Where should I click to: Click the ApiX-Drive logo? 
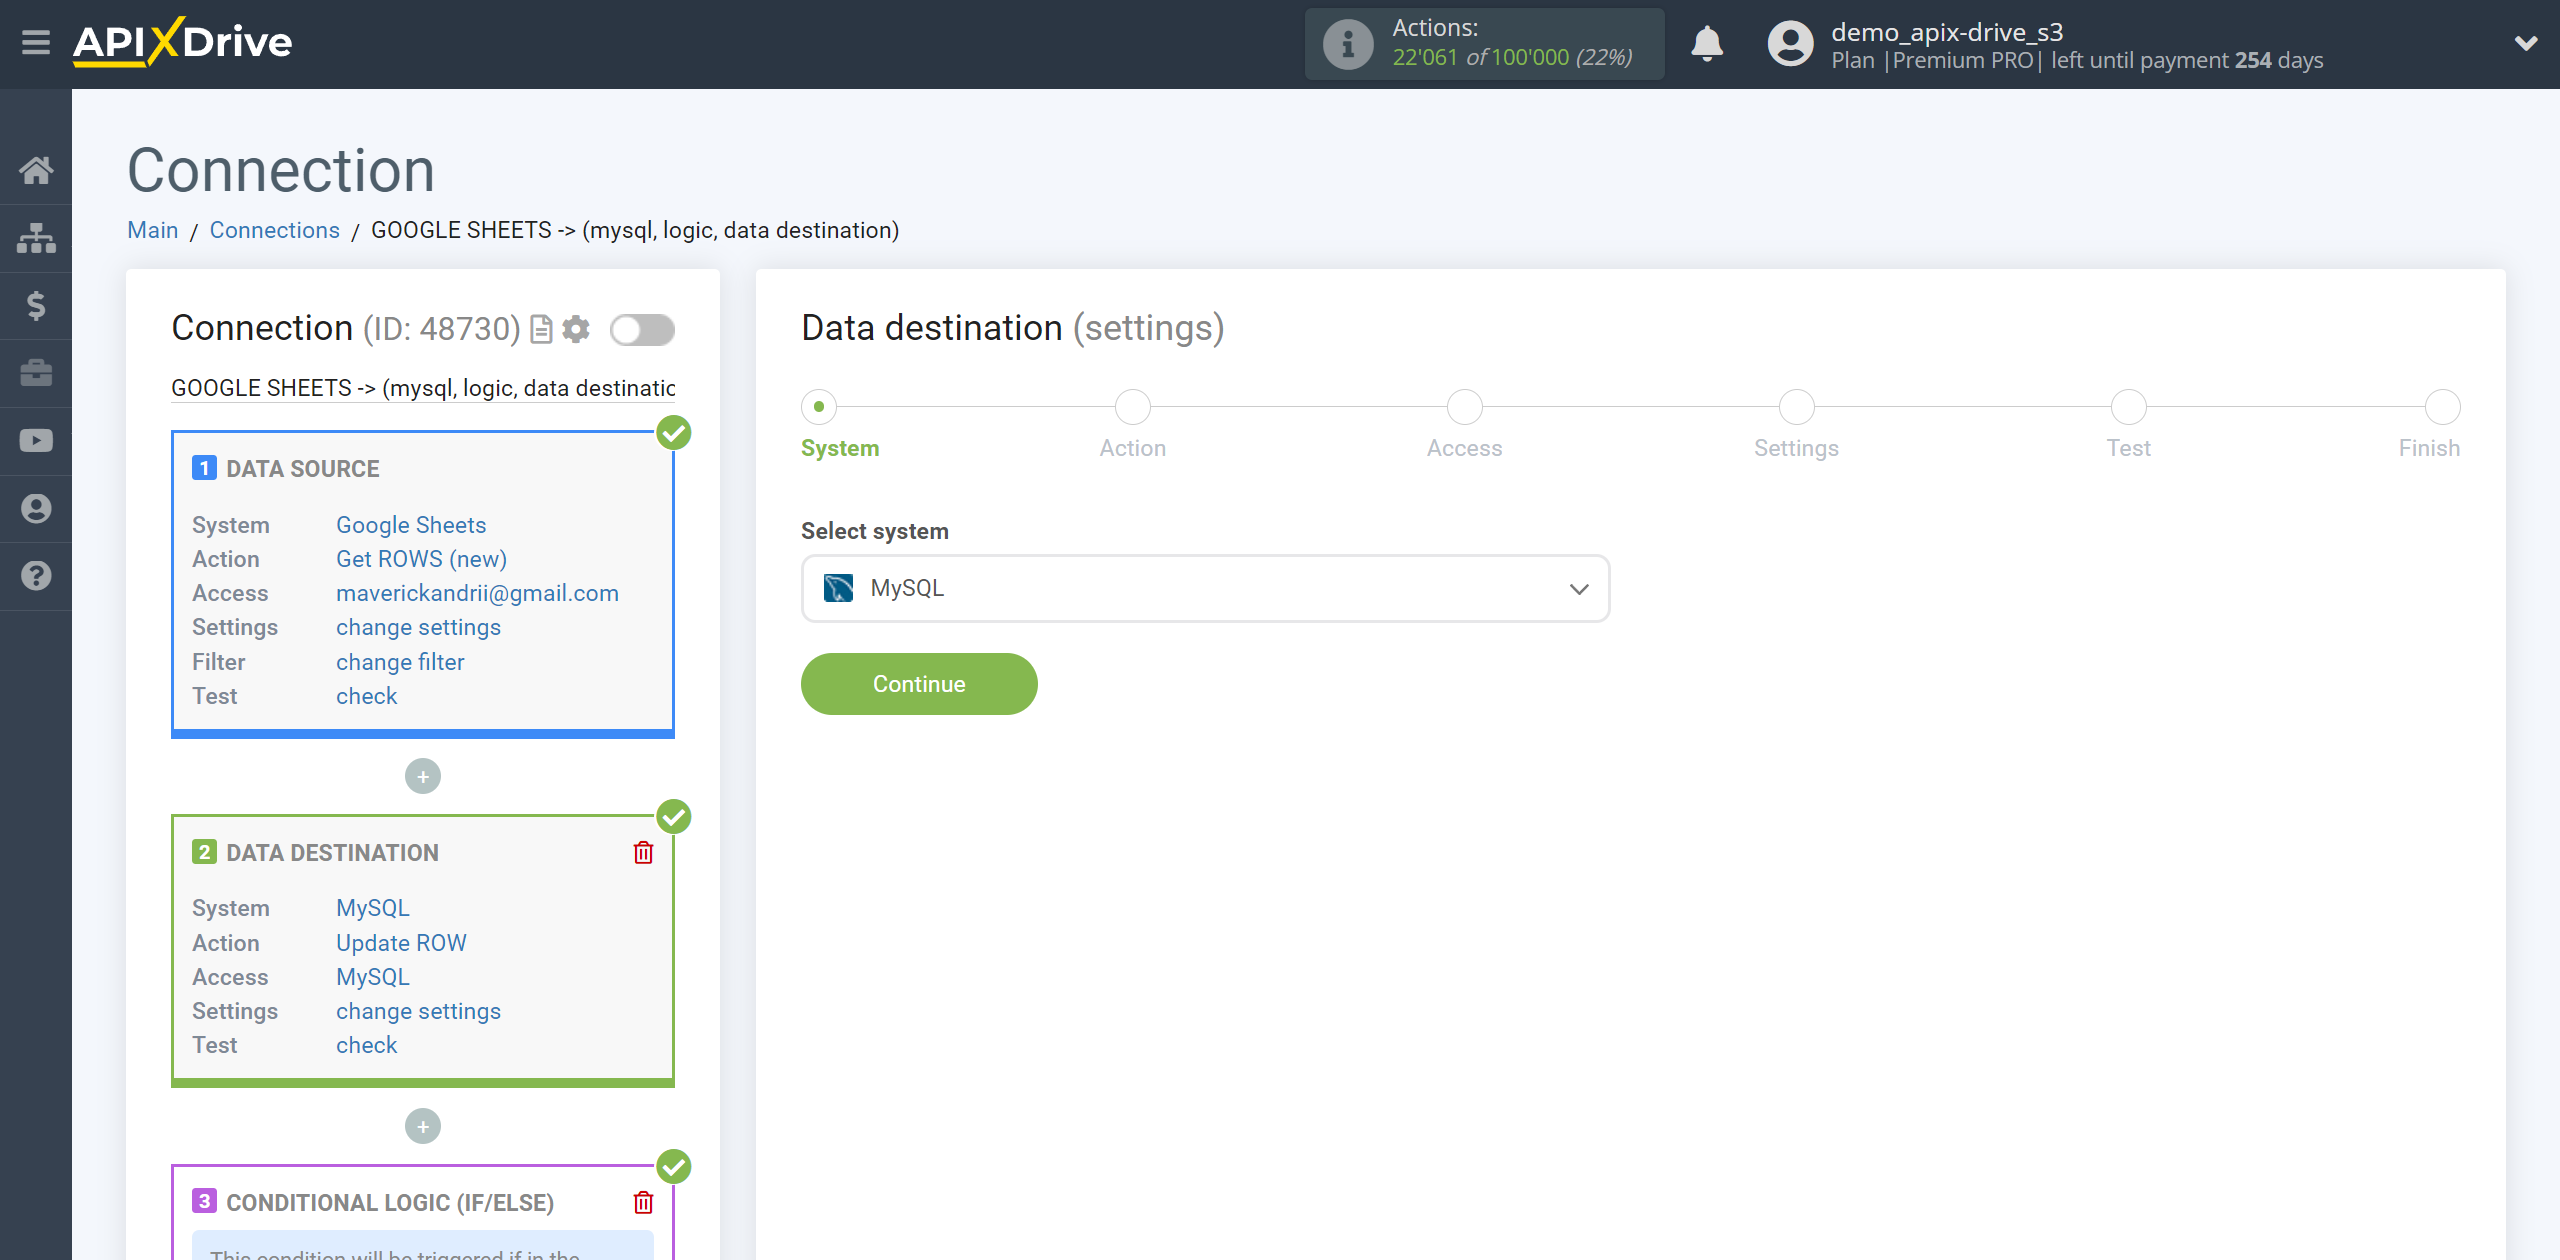click(182, 42)
